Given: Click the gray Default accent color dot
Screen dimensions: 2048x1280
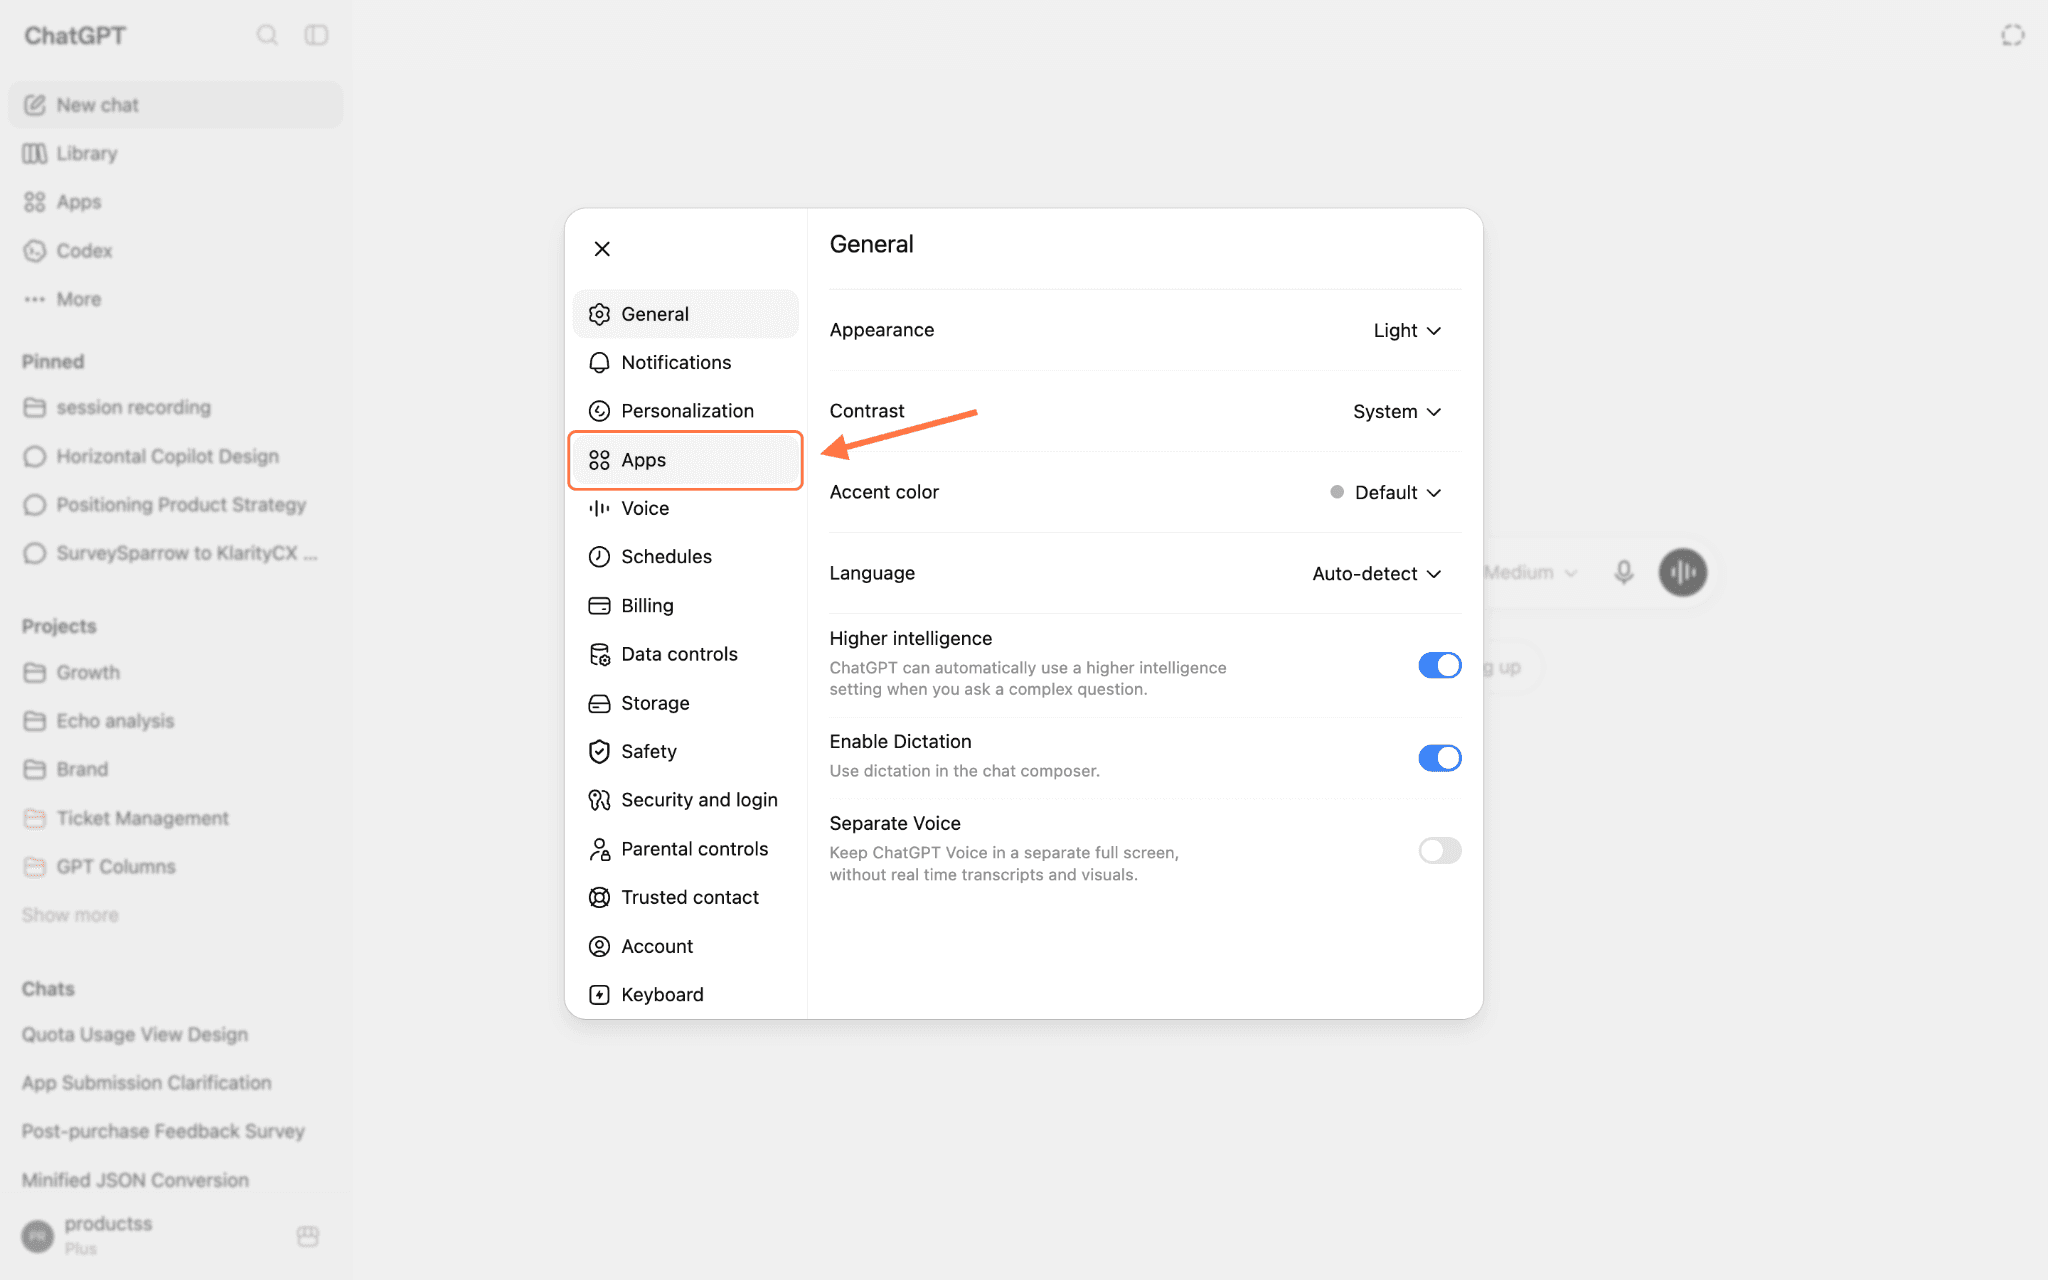Looking at the screenshot, I should pos(1337,492).
